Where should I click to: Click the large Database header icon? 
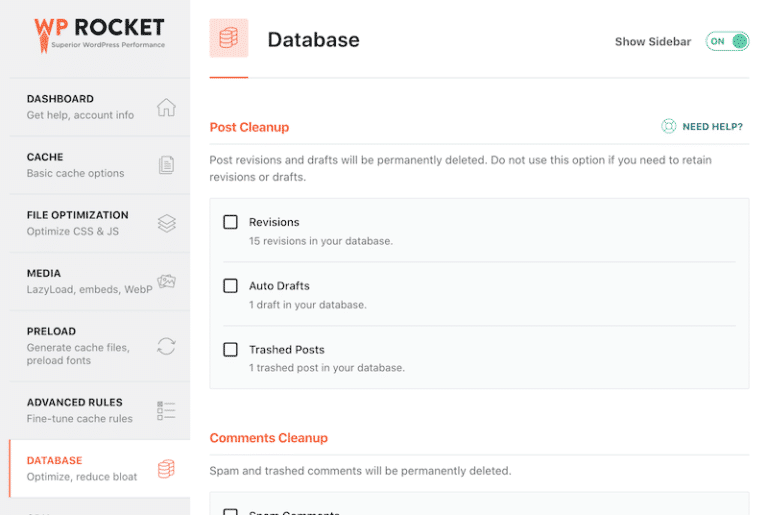pos(229,39)
